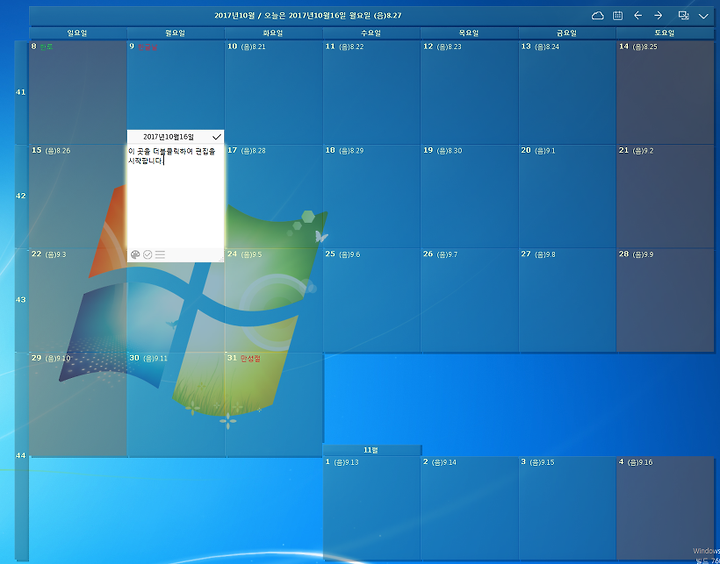The image size is (720, 564).
Task: Open cloud sync from the calendar header
Action: 597,16
